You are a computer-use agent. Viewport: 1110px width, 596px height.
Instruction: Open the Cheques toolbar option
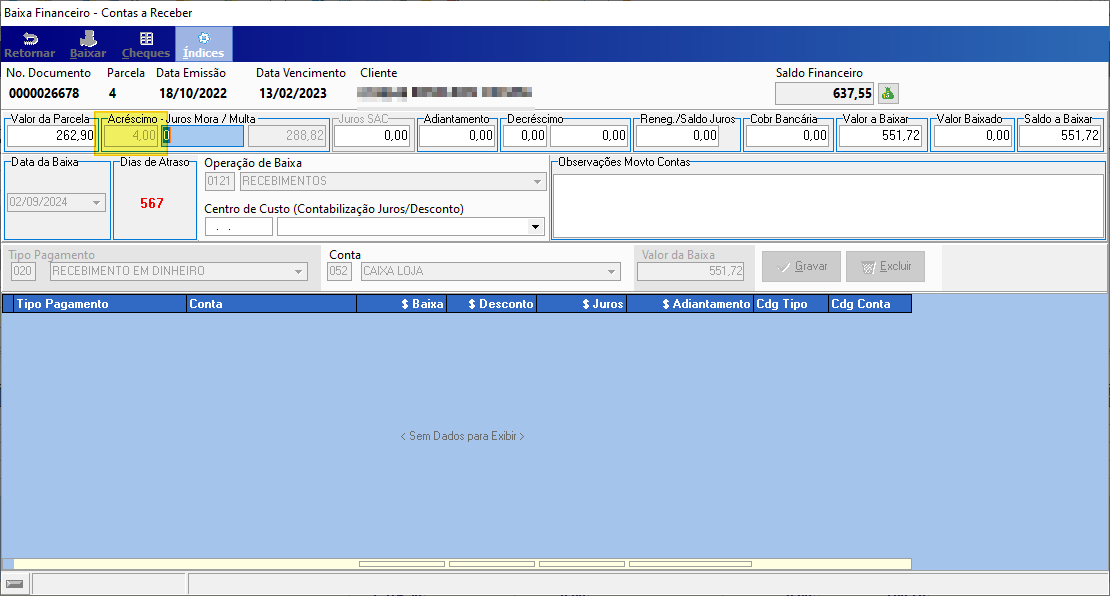pos(146,45)
